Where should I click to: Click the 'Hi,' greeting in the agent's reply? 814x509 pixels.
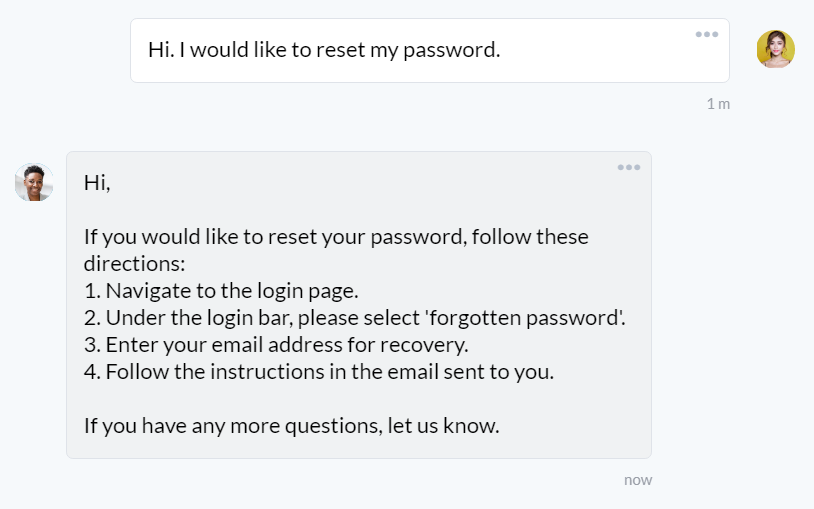click(97, 183)
